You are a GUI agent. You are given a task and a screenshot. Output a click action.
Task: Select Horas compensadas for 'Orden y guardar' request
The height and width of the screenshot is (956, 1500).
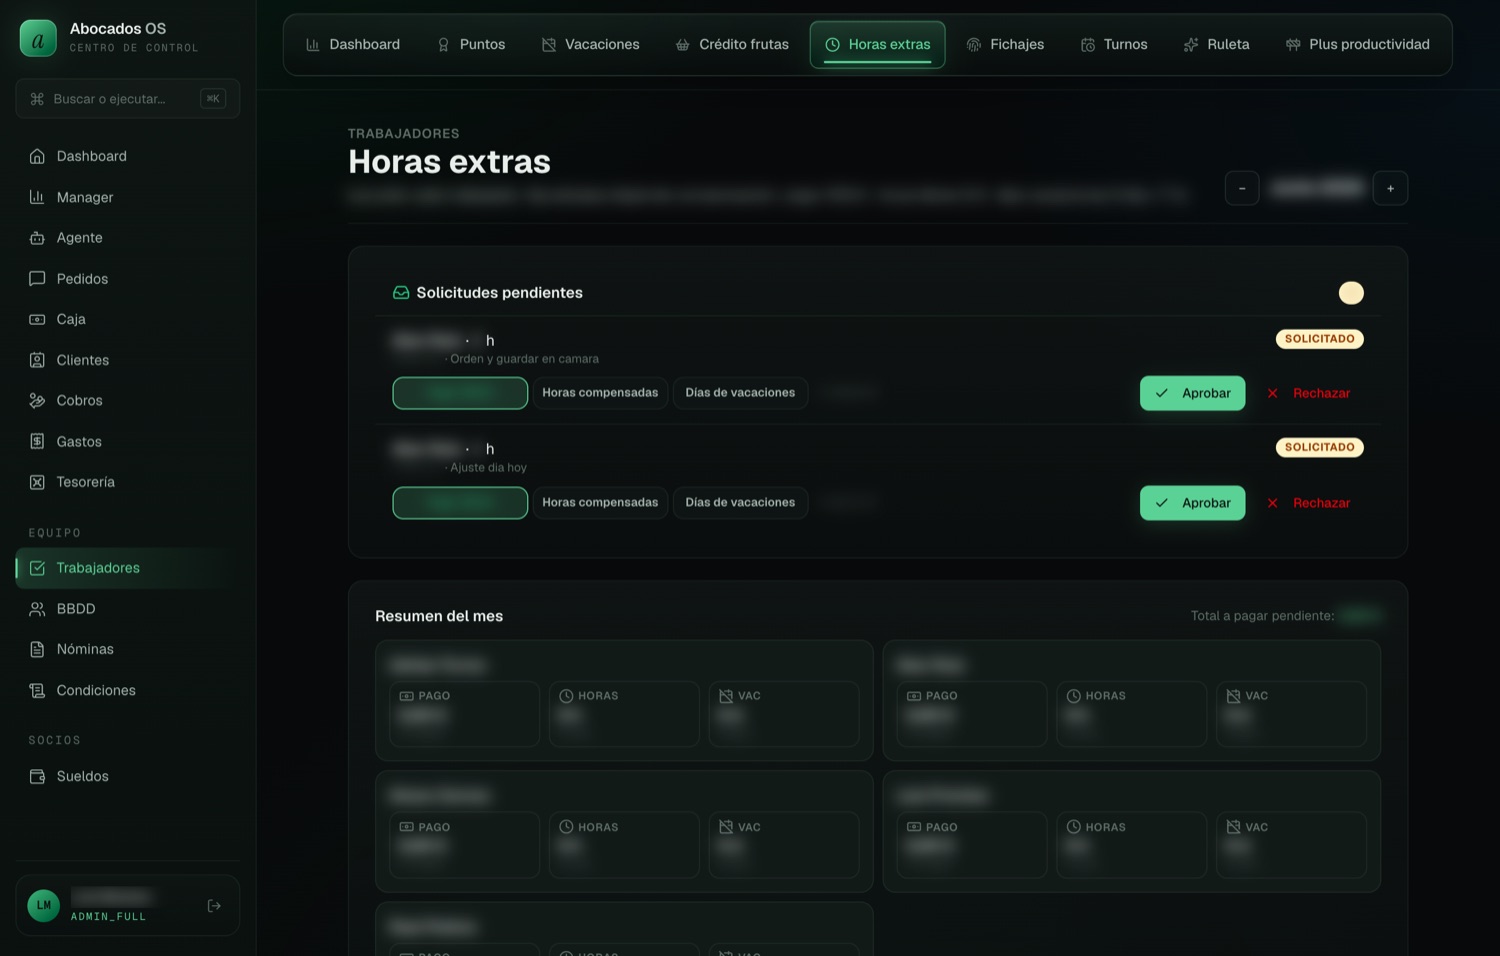point(600,393)
